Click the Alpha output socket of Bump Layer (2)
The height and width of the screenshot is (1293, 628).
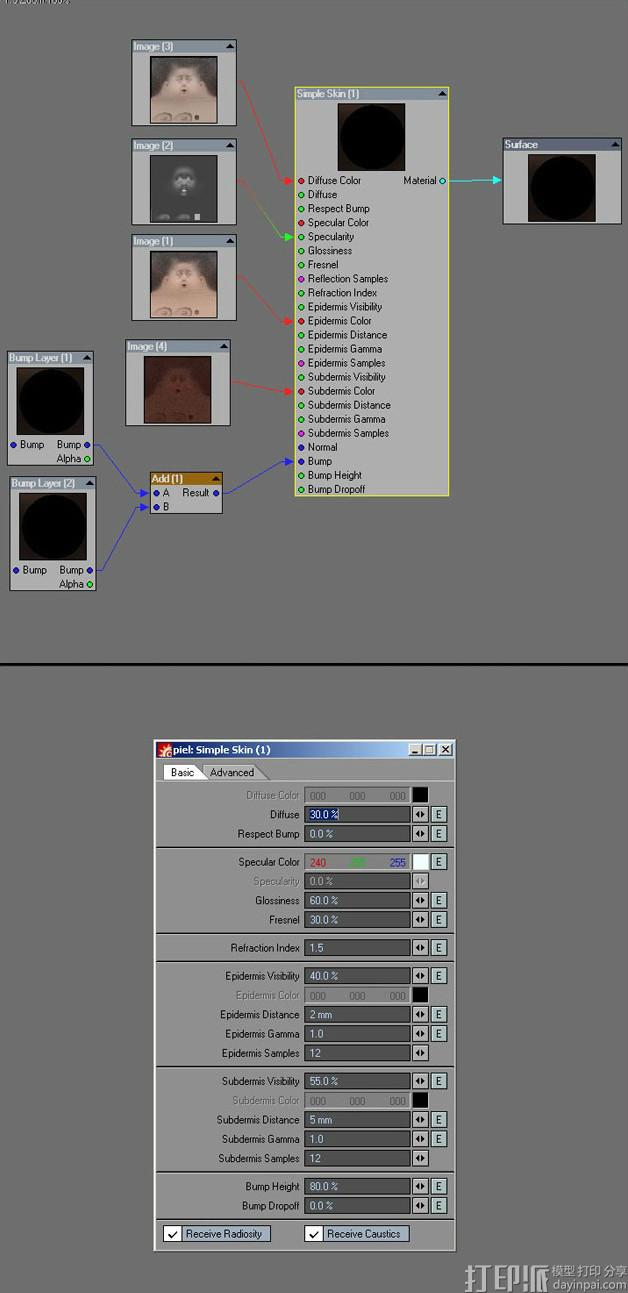89,584
